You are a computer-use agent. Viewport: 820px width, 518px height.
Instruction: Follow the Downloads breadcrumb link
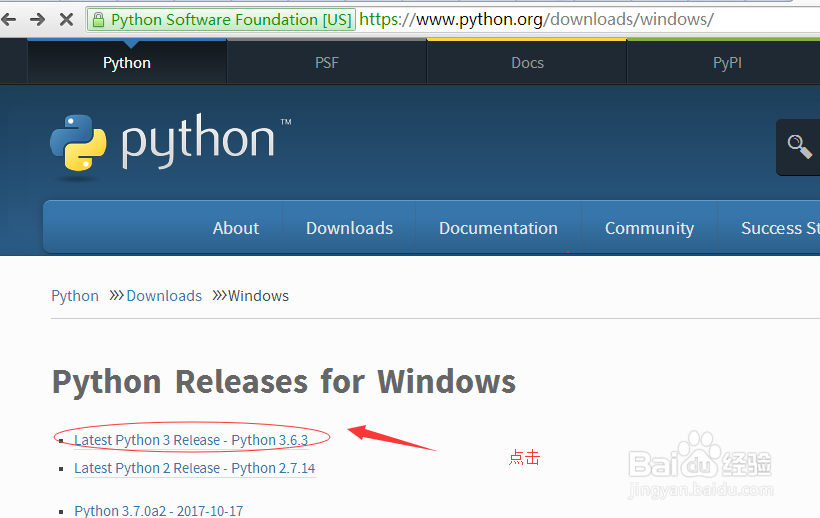164,296
